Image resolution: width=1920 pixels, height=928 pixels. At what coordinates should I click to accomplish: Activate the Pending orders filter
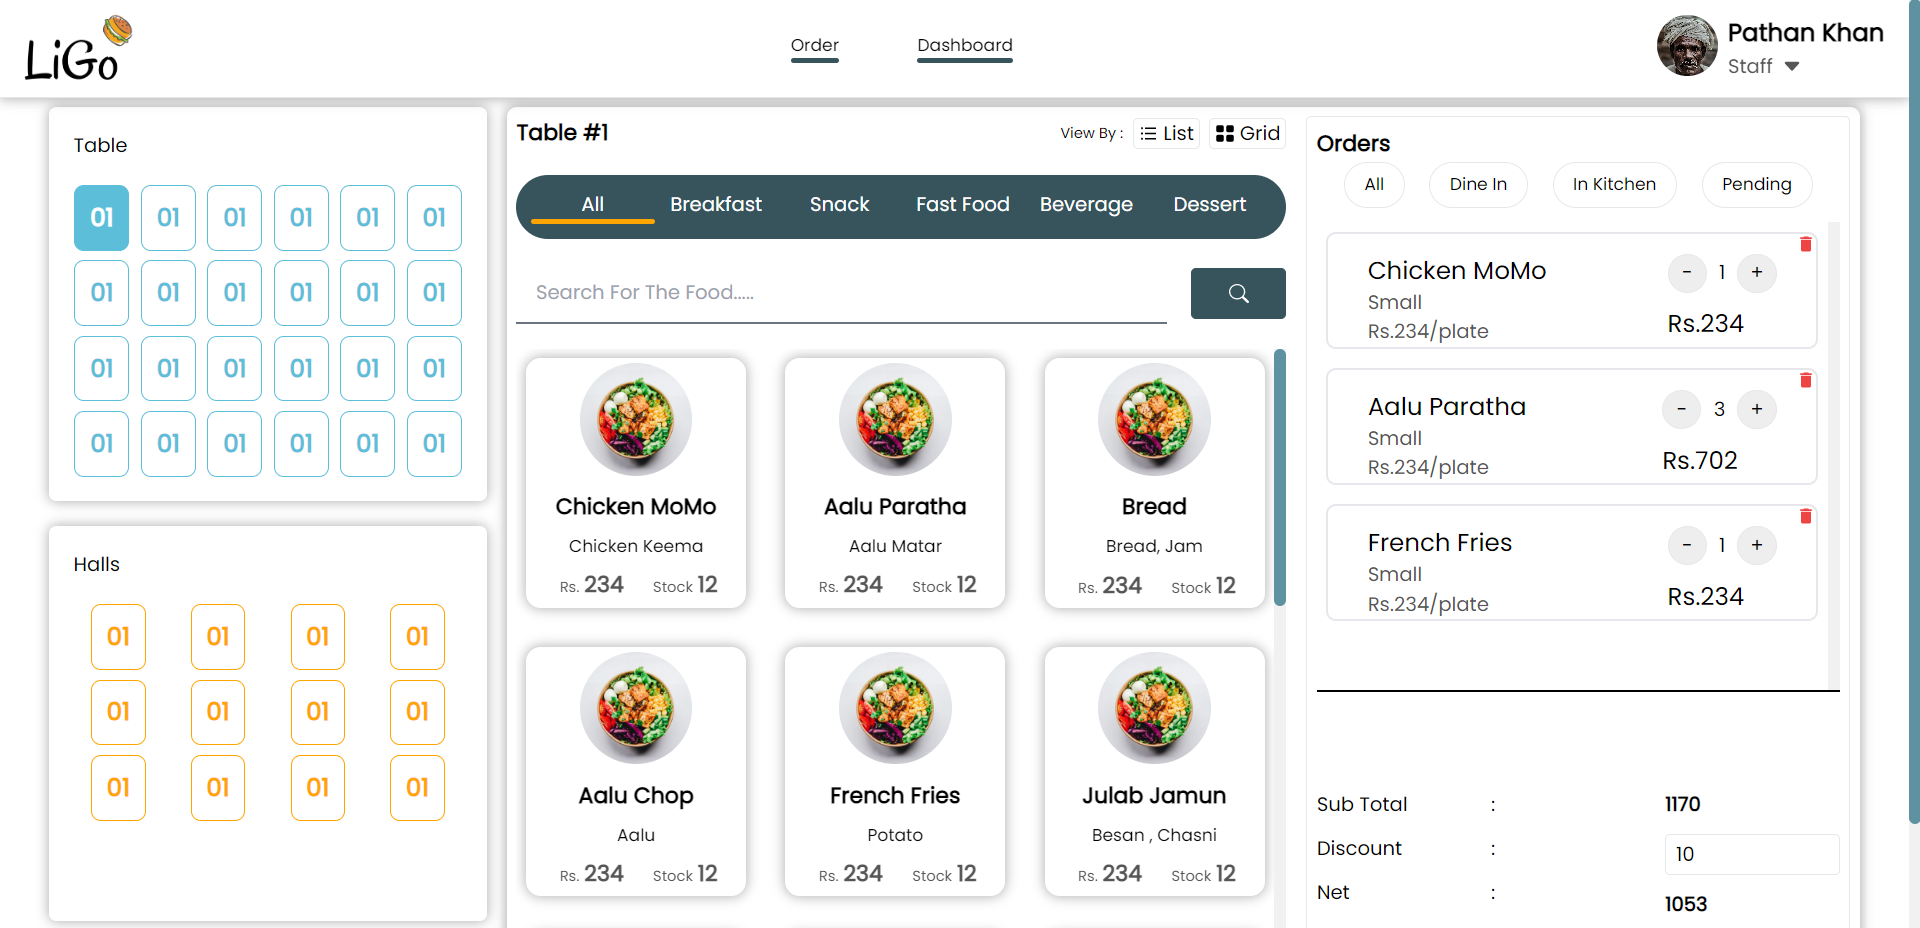click(x=1756, y=184)
